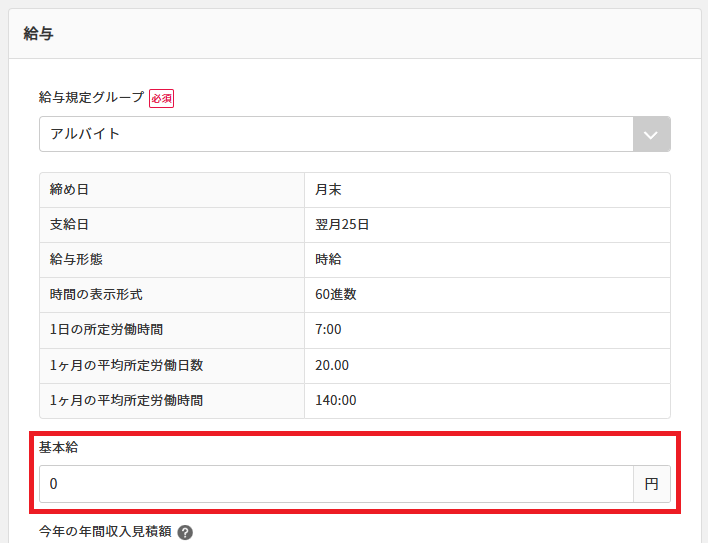Click the help icon beside 今年の年間収入見積額
708x543 pixels.
pos(185,533)
